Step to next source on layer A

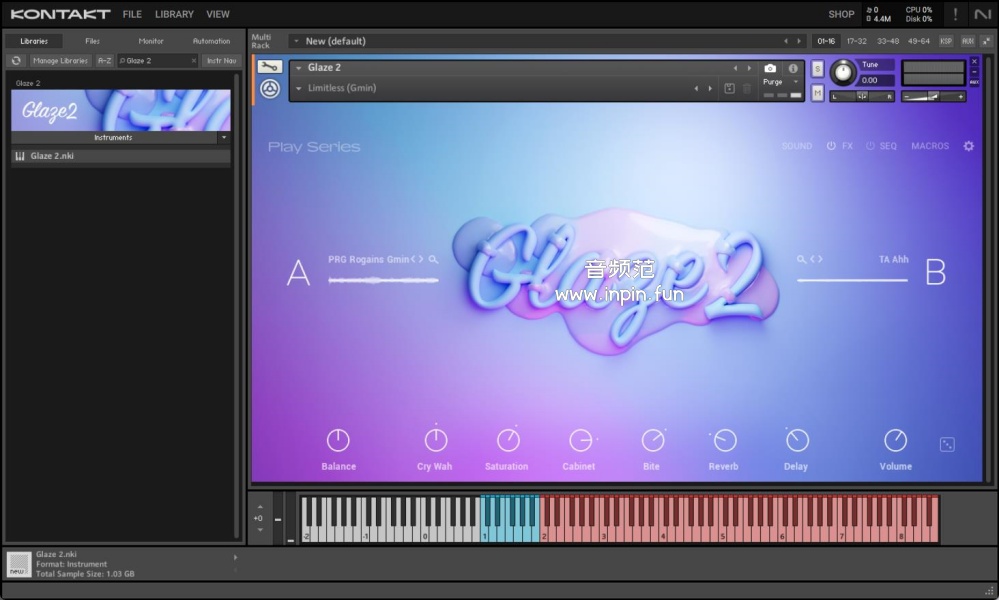pos(421,259)
